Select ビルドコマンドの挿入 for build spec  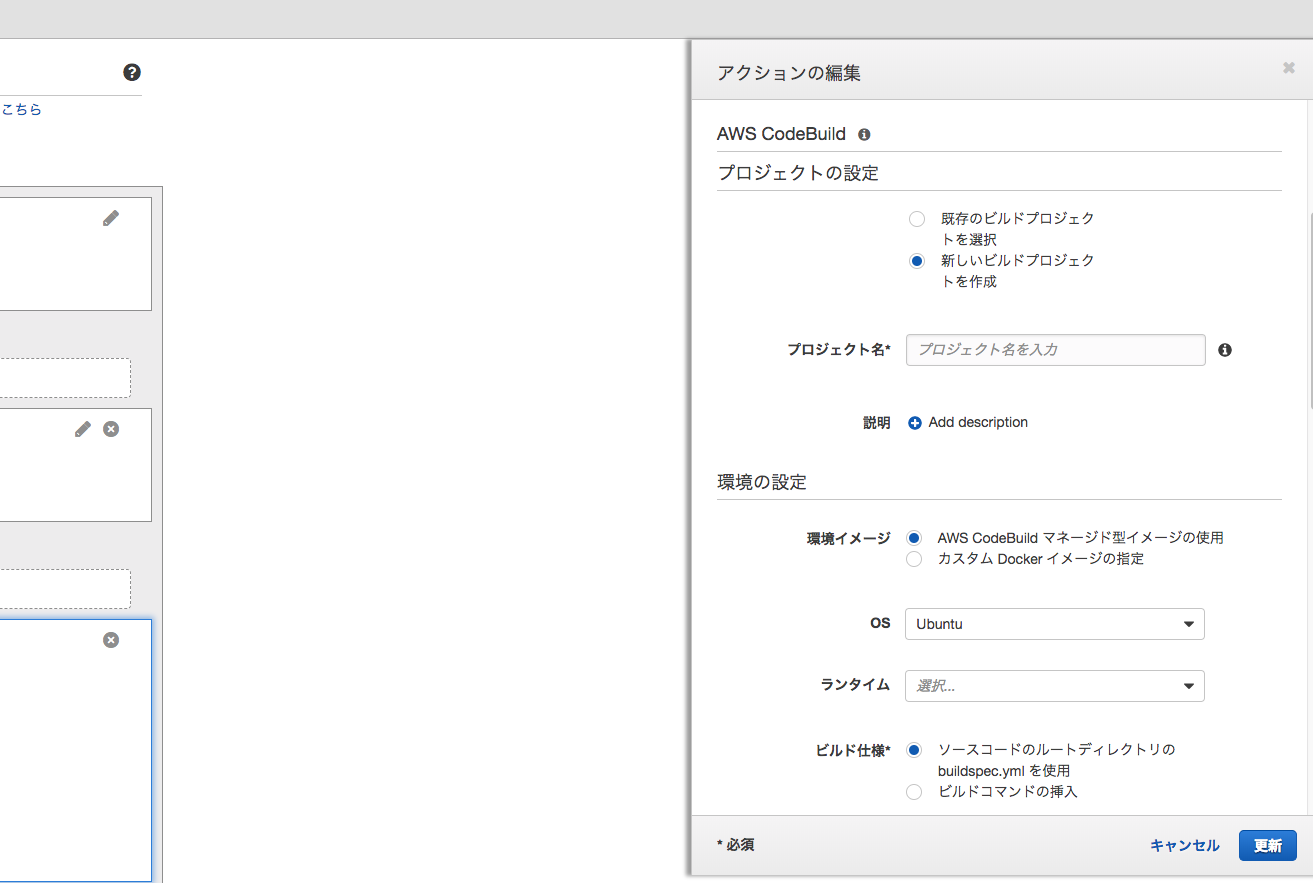click(x=913, y=791)
